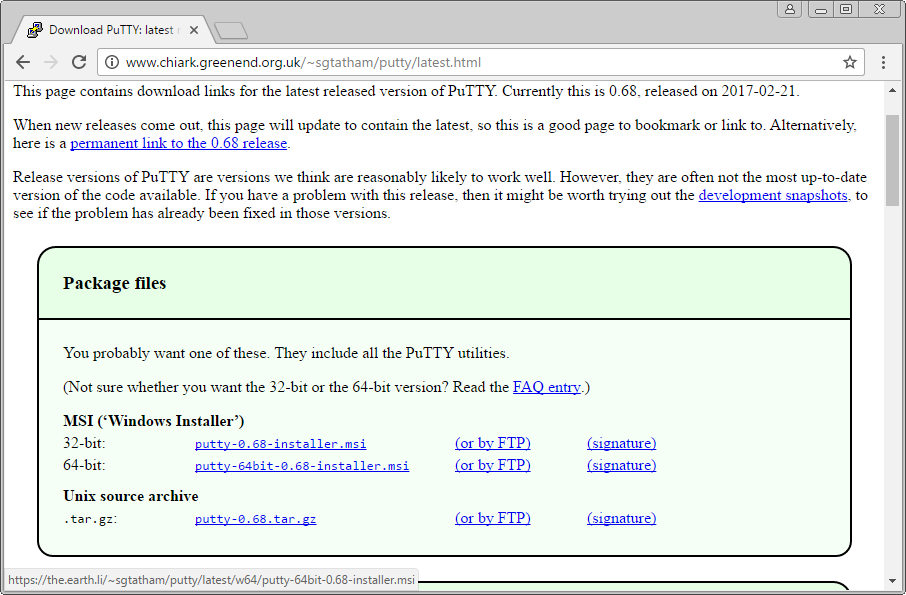This screenshot has height=595, width=906.
Task: Open the permanent link to 0.68 release
Action: (178, 143)
